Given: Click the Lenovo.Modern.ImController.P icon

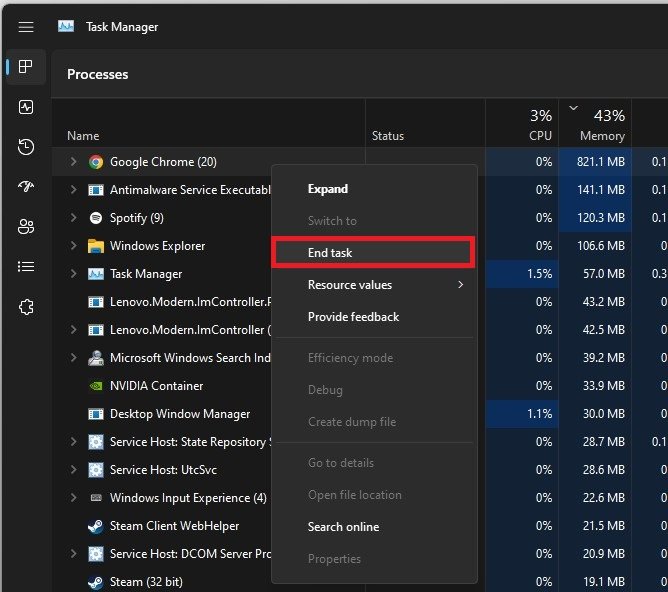Looking at the screenshot, I should click(x=96, y=302).
